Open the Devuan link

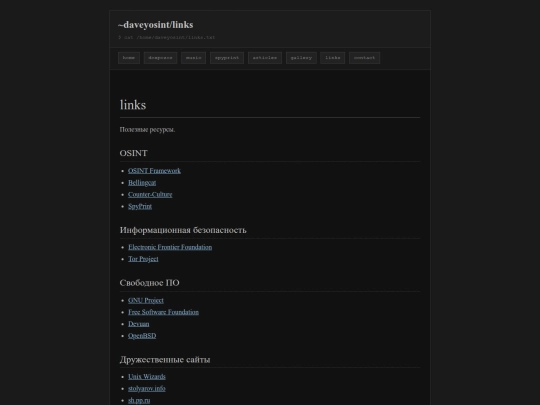click(x=139, y=324)
